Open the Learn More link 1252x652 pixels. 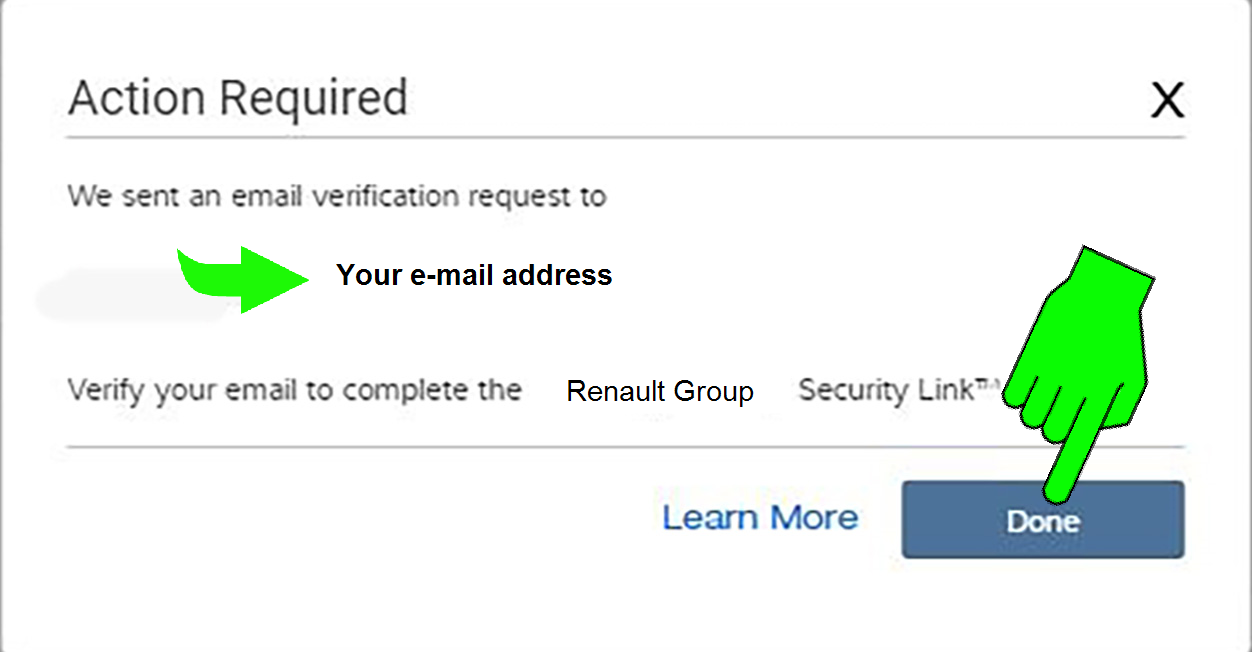[760, 518]
